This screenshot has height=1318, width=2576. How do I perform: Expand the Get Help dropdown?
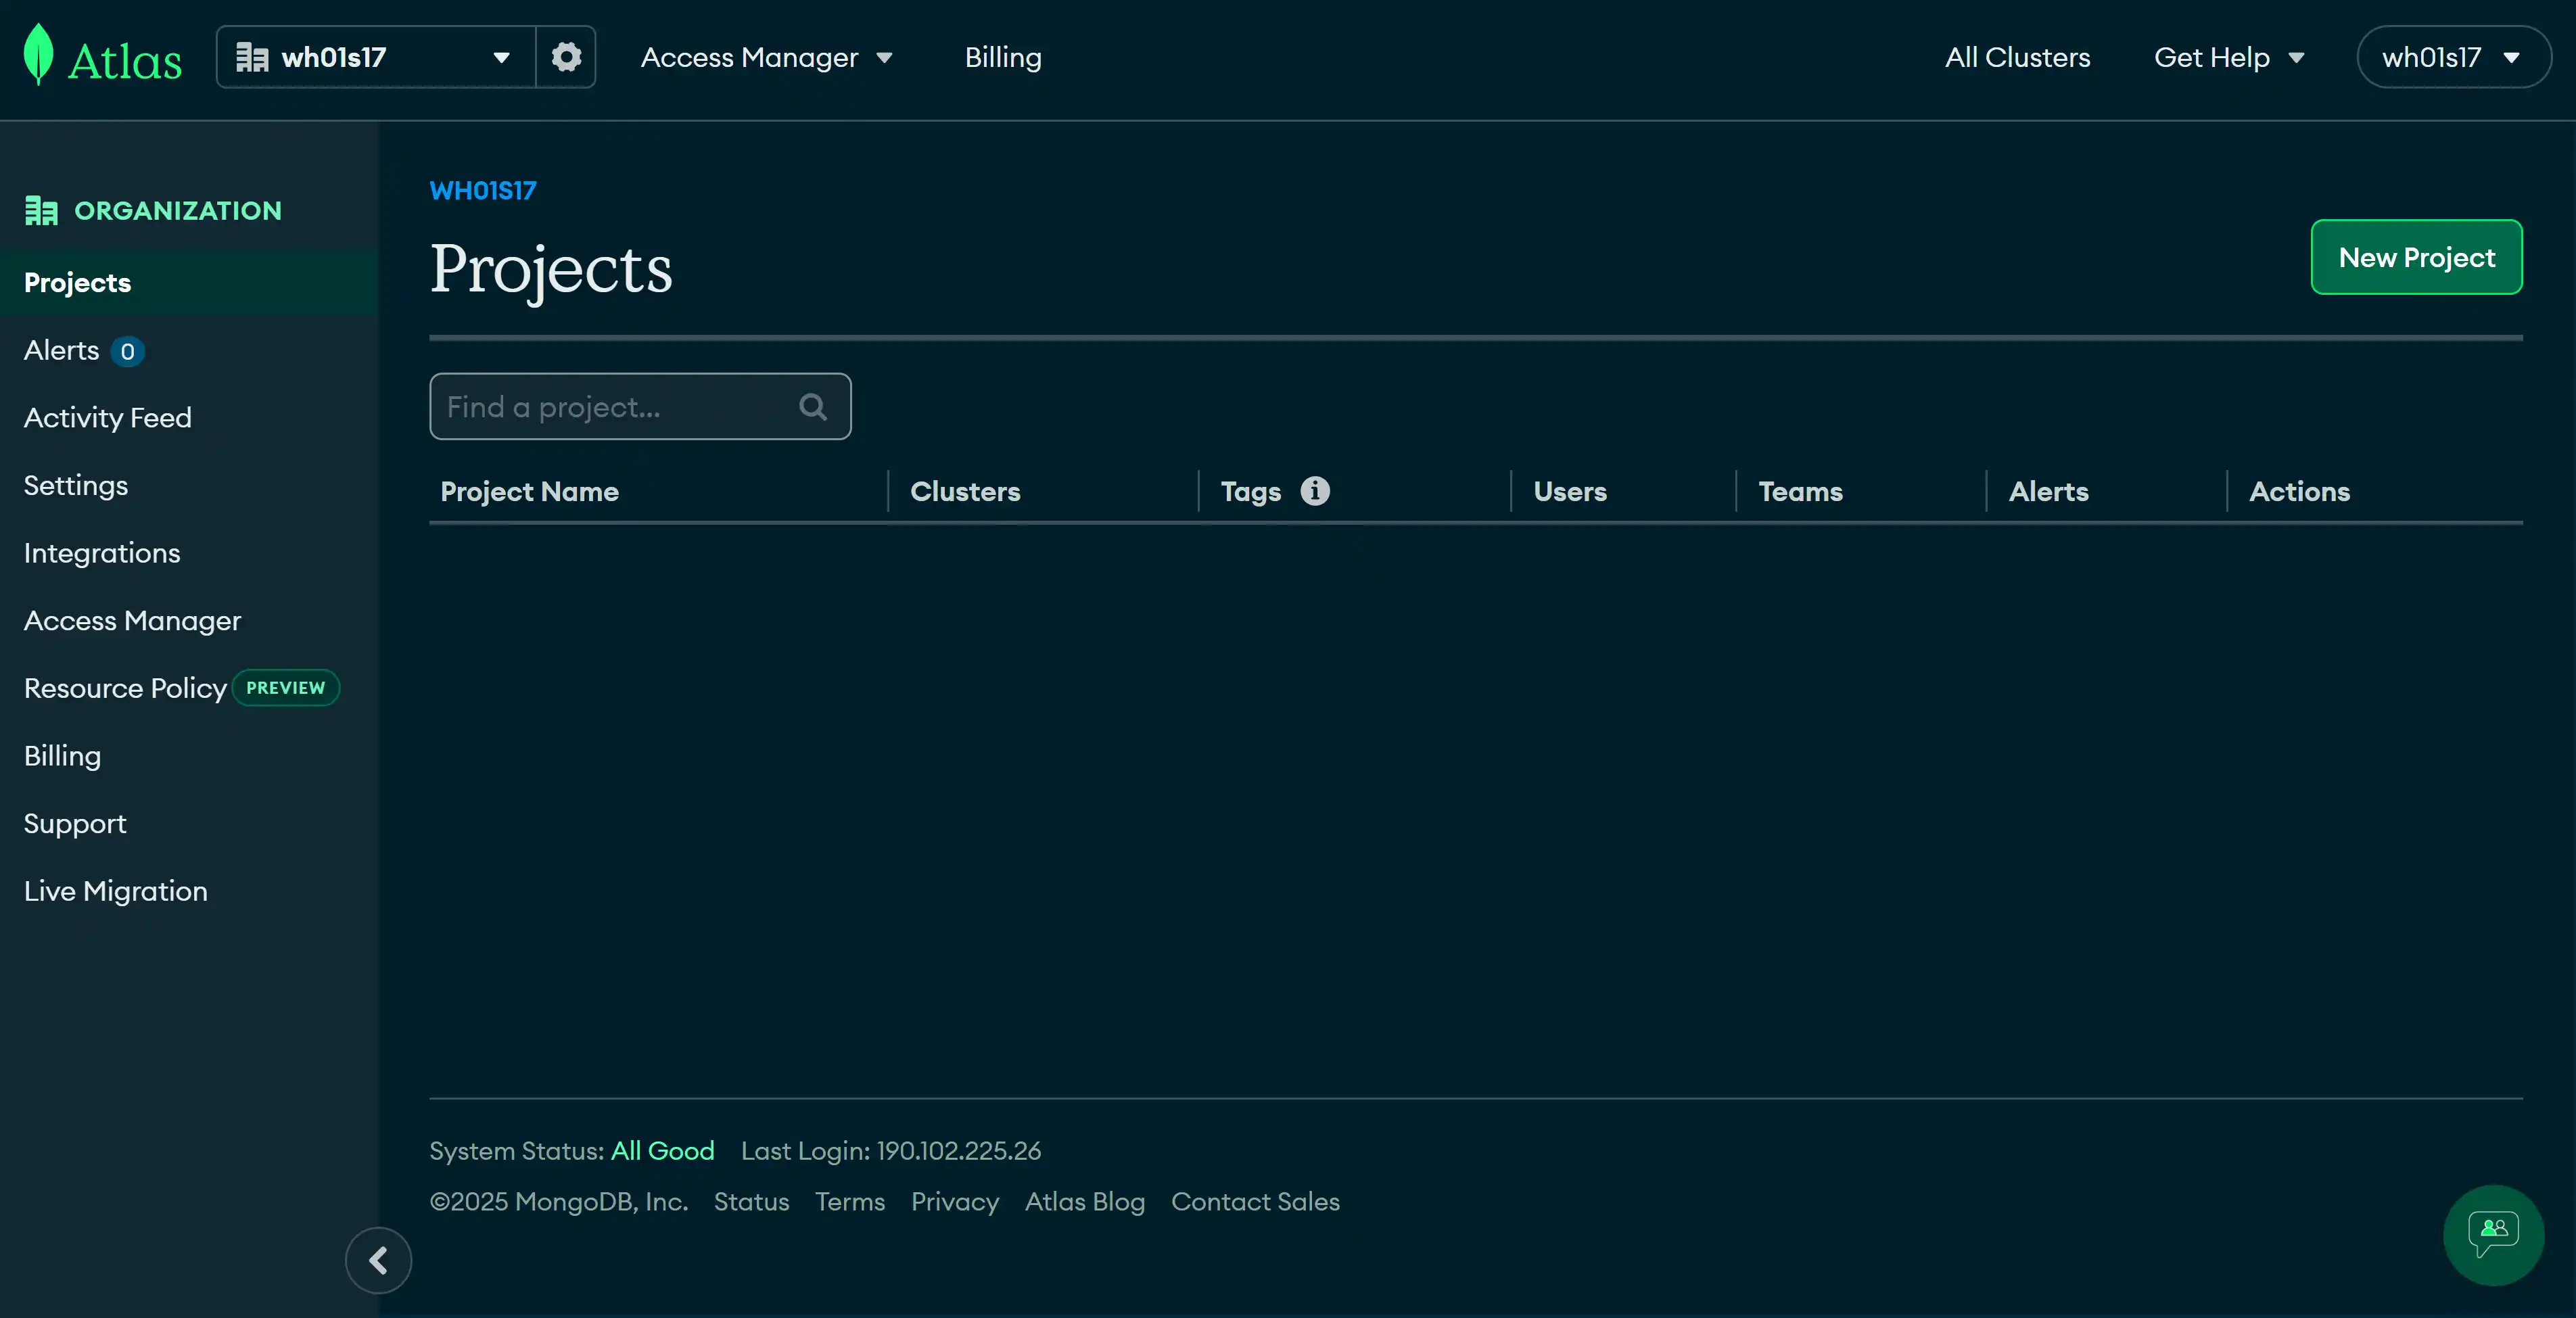pos(2228,58)
